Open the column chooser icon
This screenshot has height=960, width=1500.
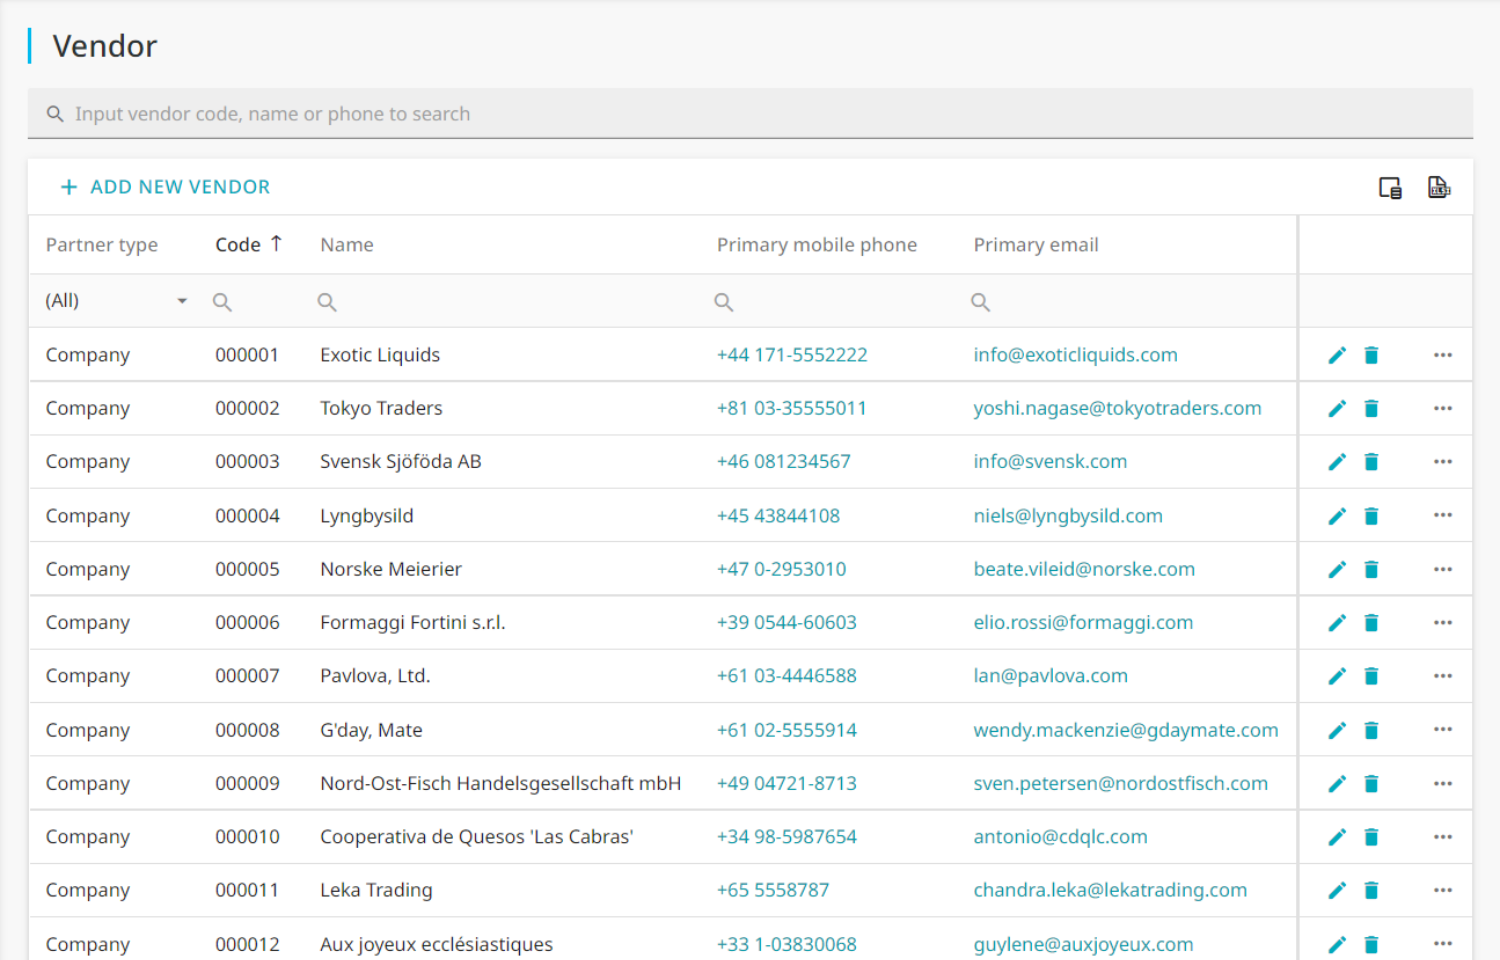coord(1390,188)
